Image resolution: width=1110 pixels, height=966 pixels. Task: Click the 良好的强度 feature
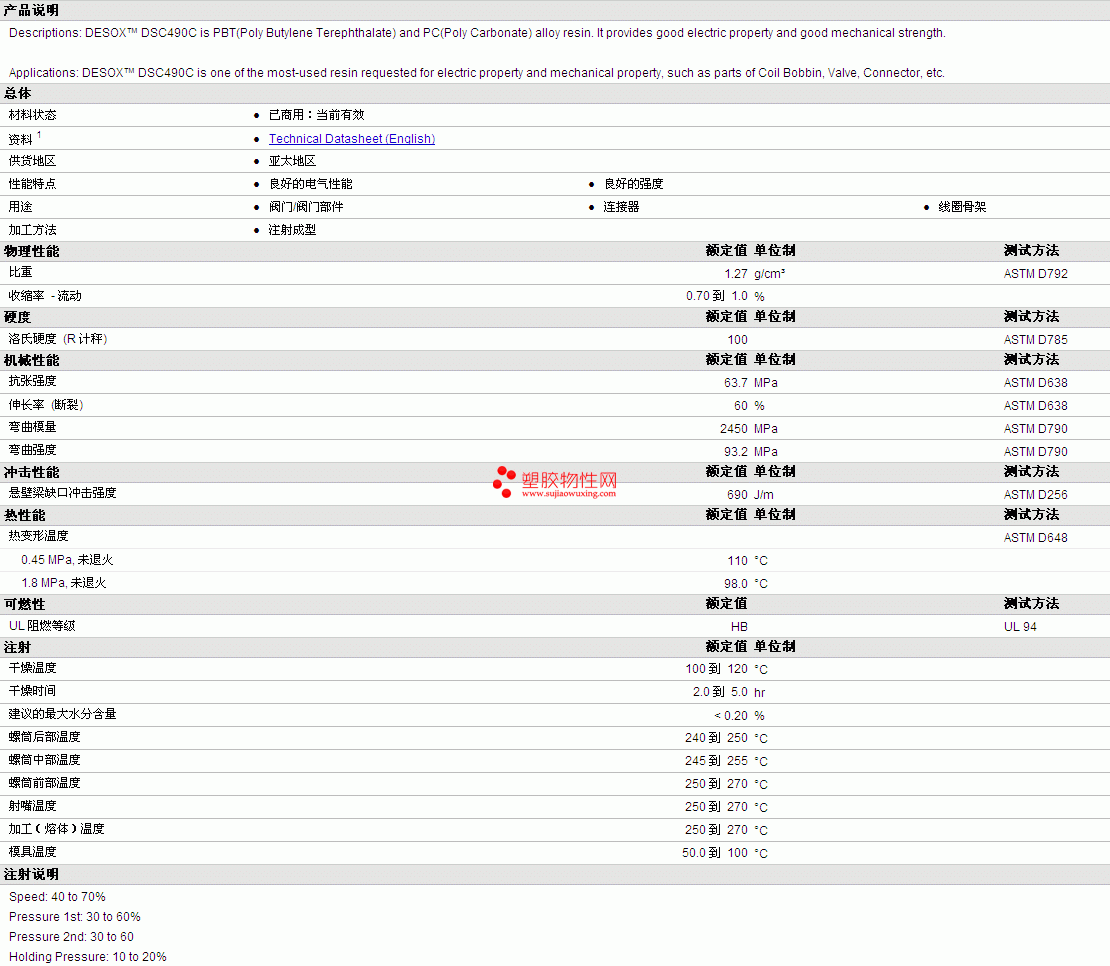pyautogui.click(x=634, y=184)
